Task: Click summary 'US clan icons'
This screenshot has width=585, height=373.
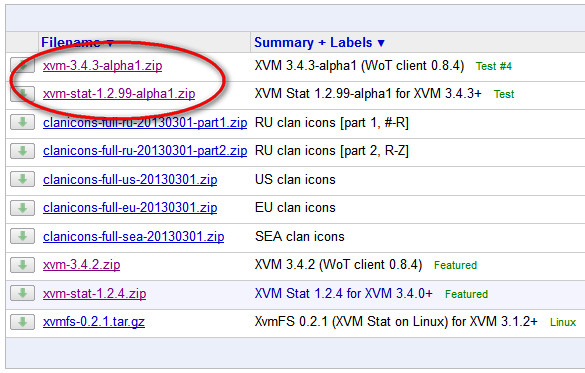Action: pos(295,179)
